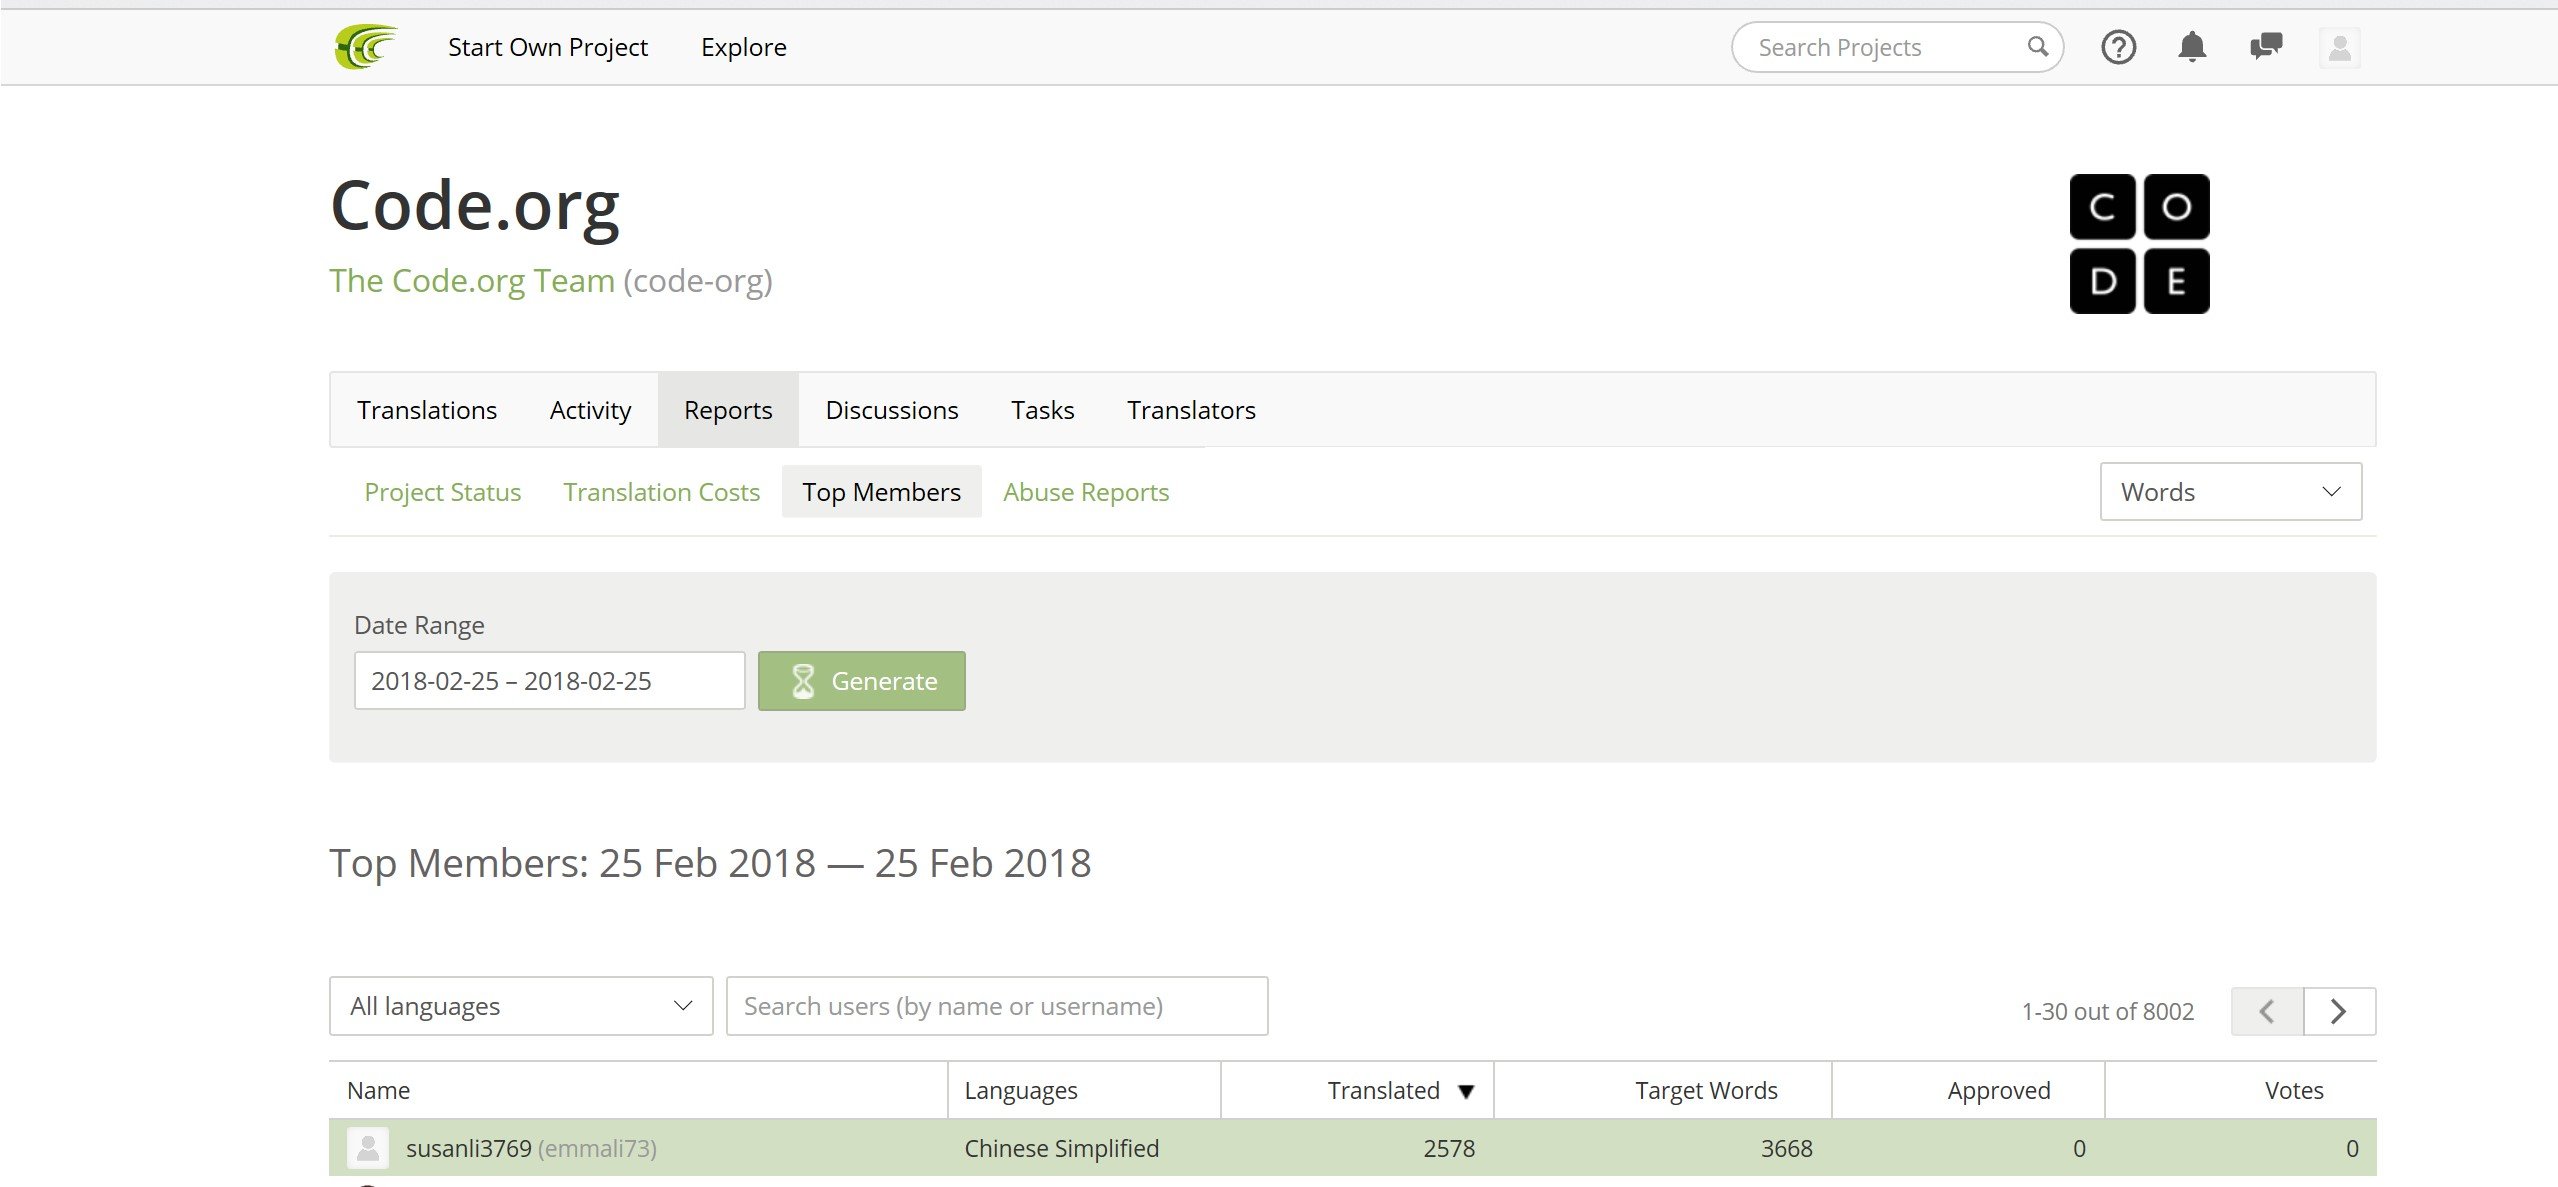Click susanli3769's avatar icon
The width and height of the screenshot is (2558, 1187).
[x=368, y=1147]
